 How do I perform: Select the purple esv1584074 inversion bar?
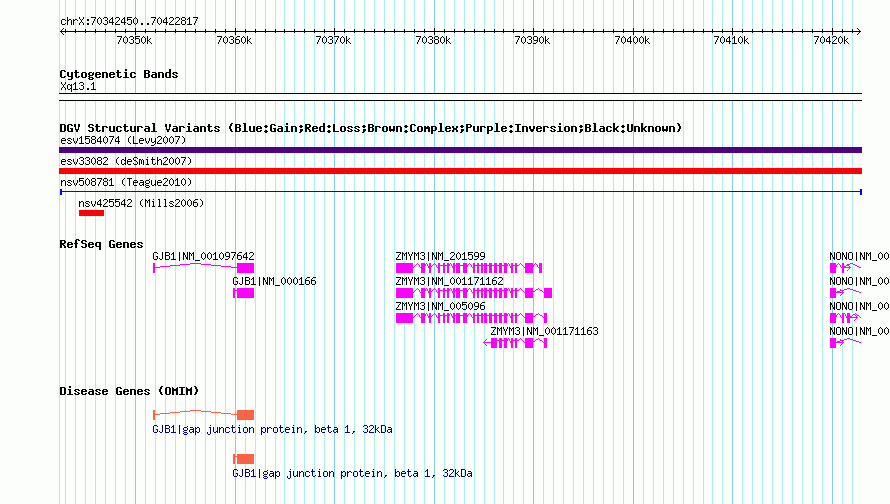click(460, 150)
